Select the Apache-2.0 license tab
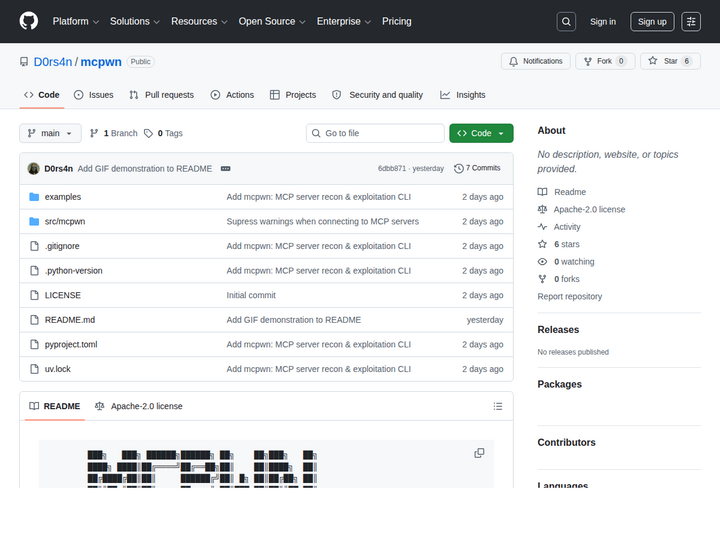The height and width of the screenshot is (540, 720). click(139, 406)
